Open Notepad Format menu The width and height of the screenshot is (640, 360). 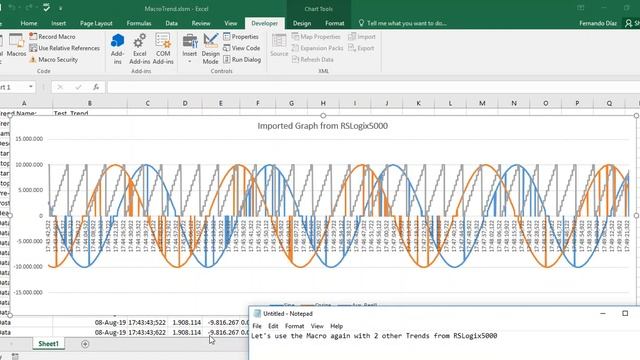click(294, 326)
